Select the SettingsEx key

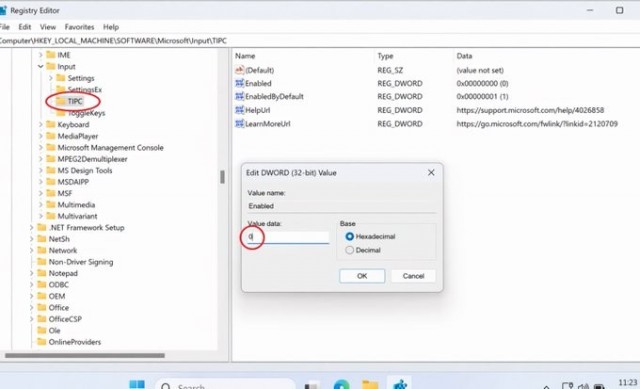point(84,89)
